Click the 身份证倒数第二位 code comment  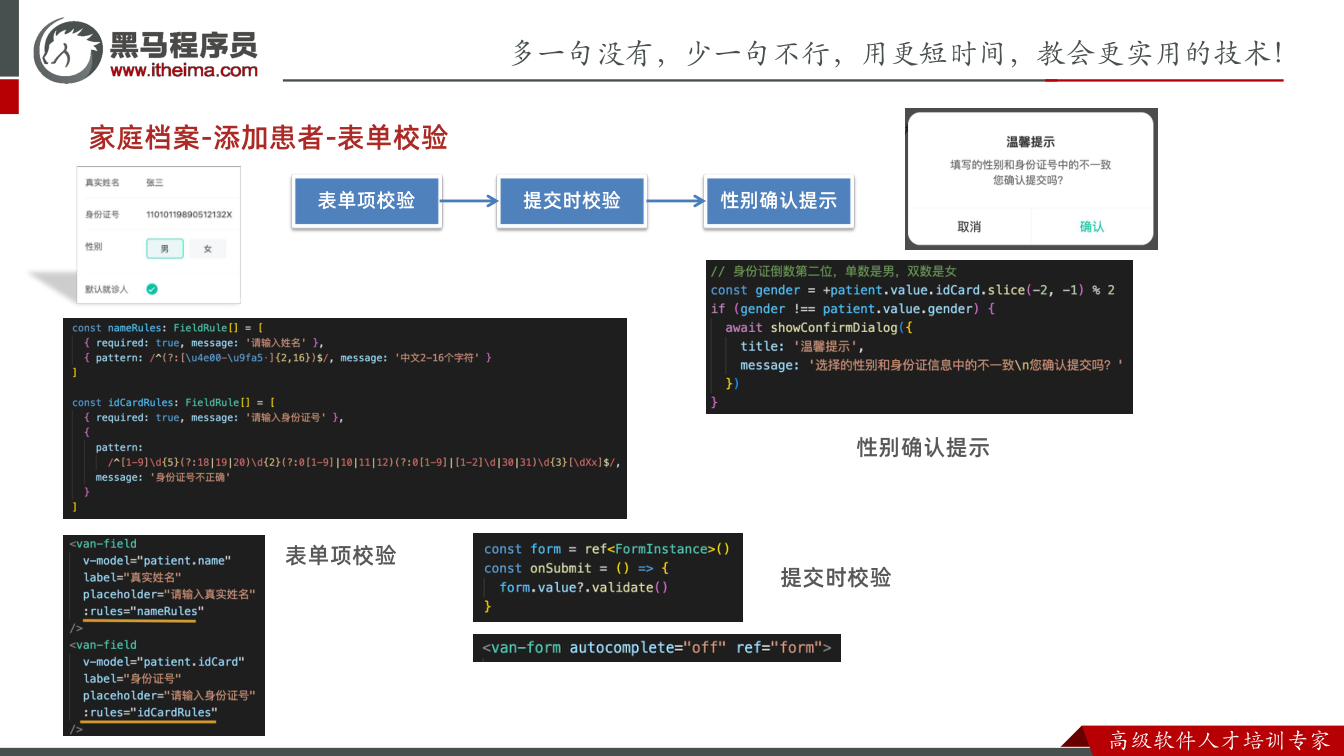pos(834,271)
